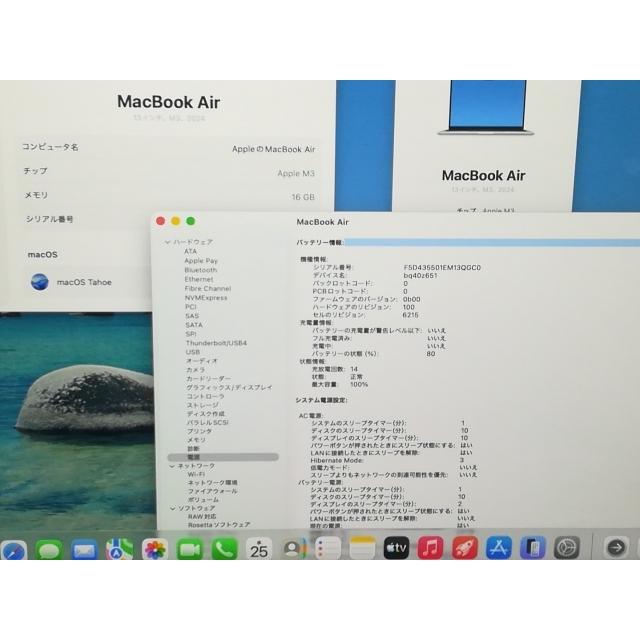Open Notes app in the Dock
640x640 pixels.
tap(362, 549)
